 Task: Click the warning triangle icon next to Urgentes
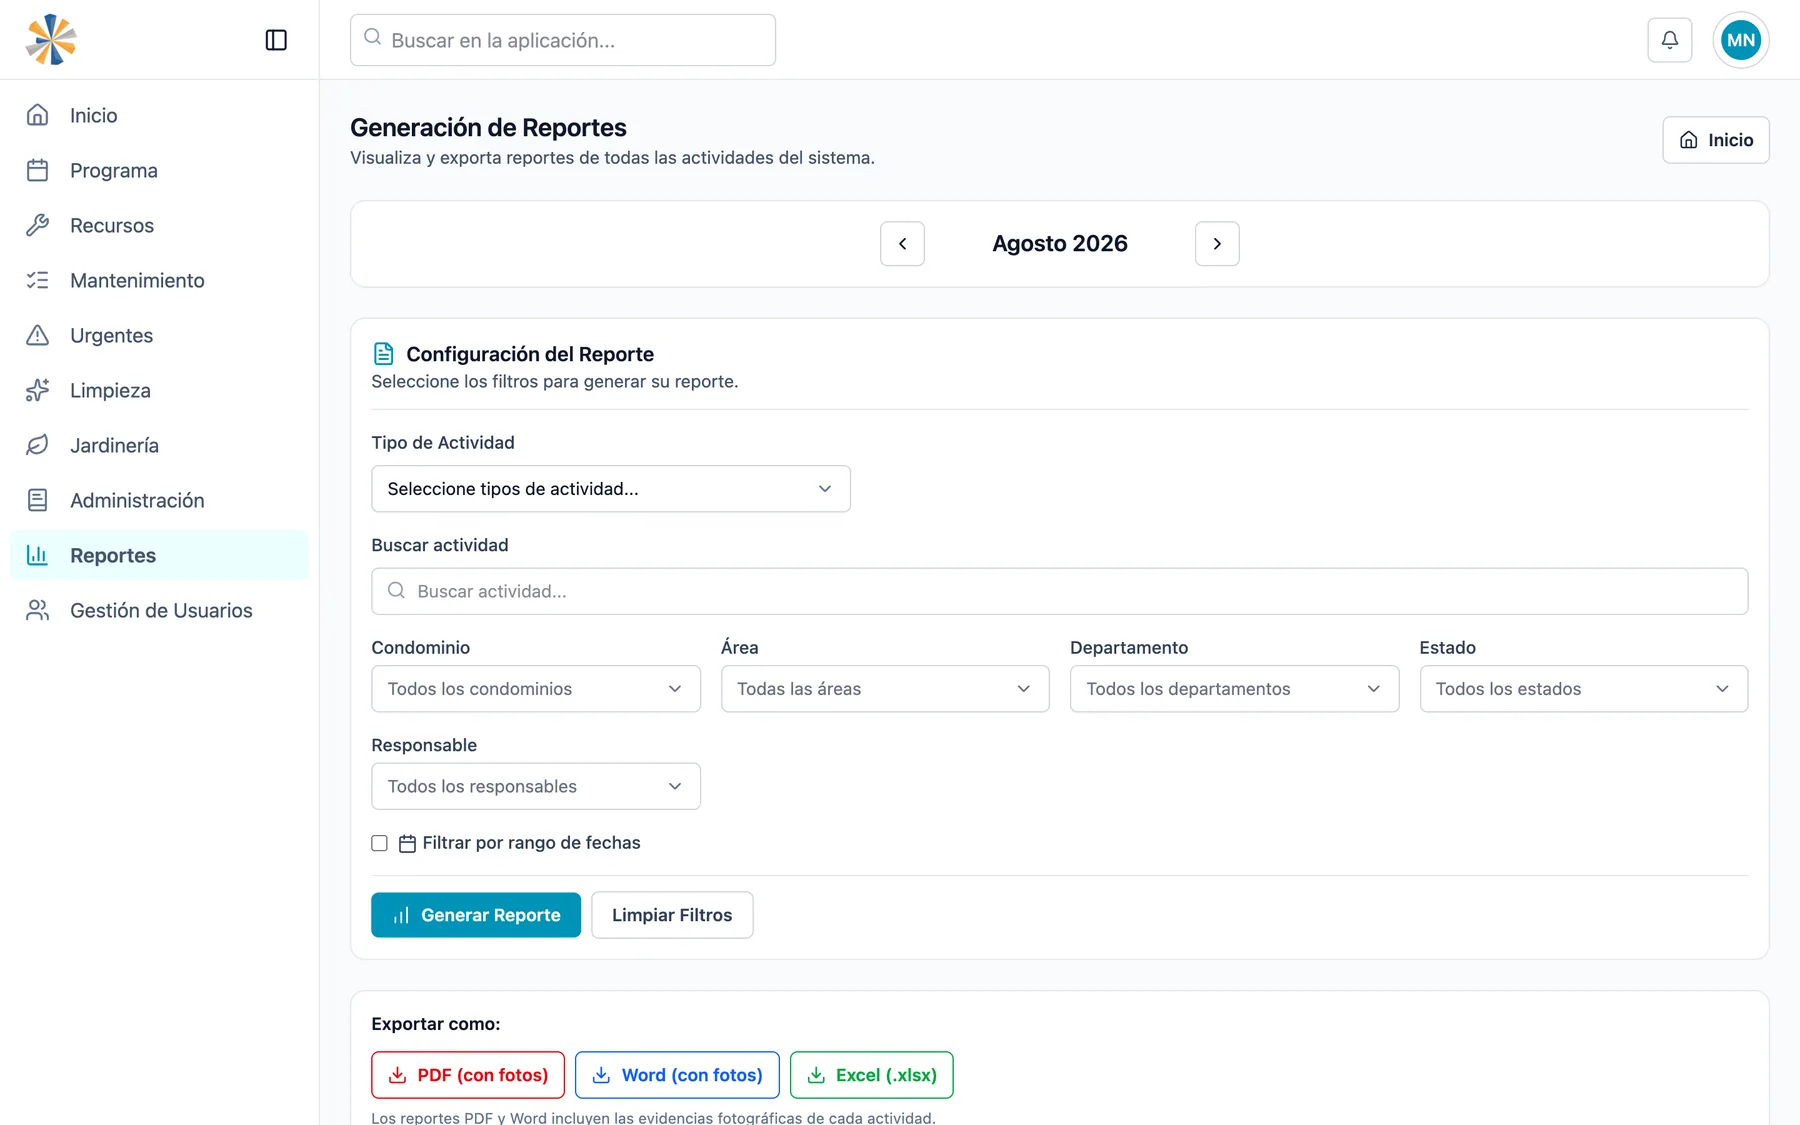37,335
